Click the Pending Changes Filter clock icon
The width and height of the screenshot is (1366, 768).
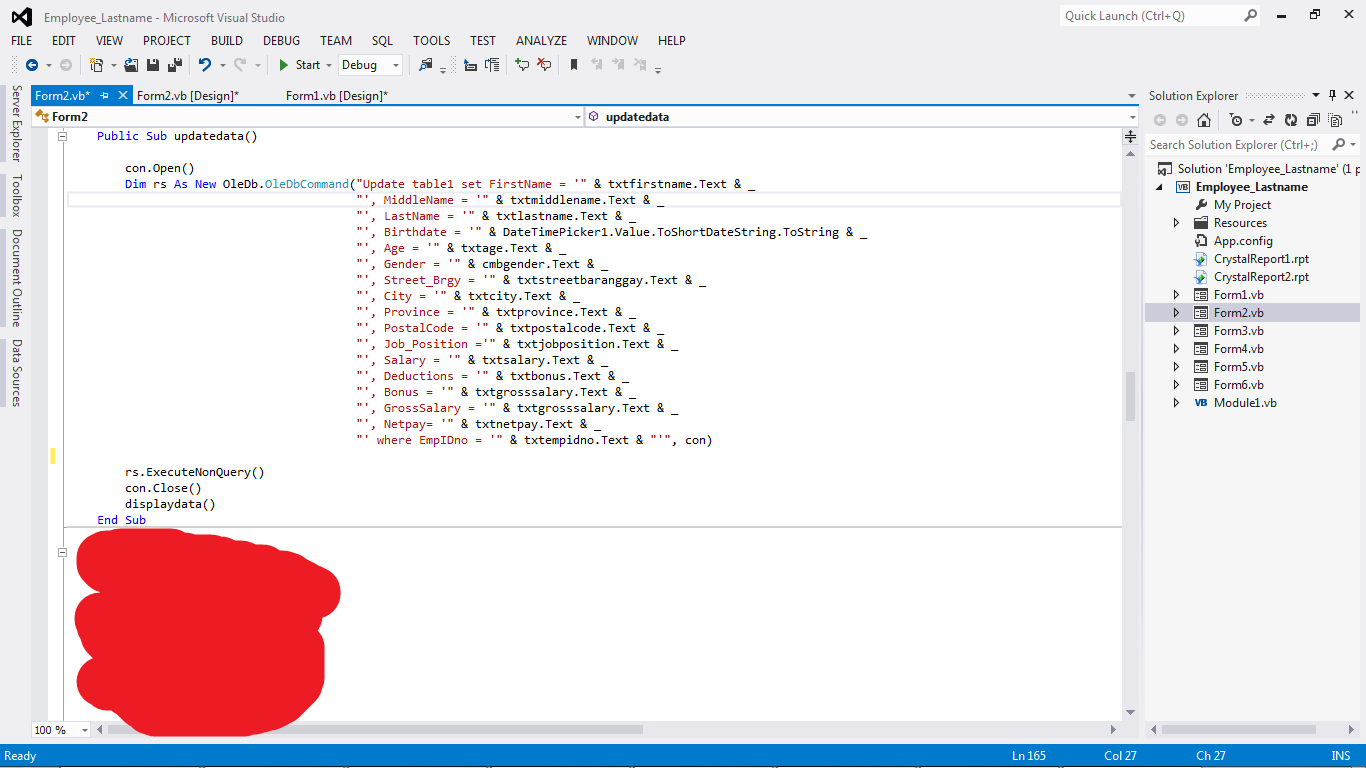coord(1236,120)
